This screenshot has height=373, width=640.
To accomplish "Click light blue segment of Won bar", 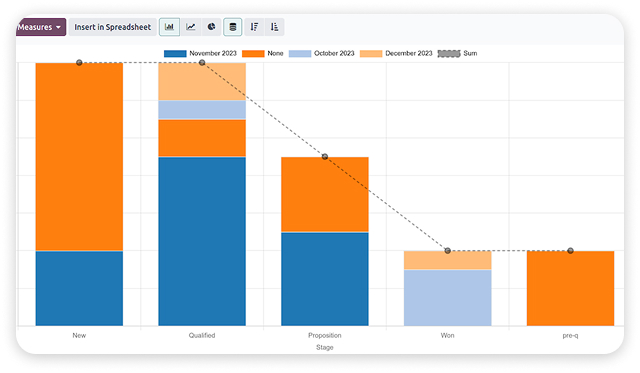I will point(448,298).
